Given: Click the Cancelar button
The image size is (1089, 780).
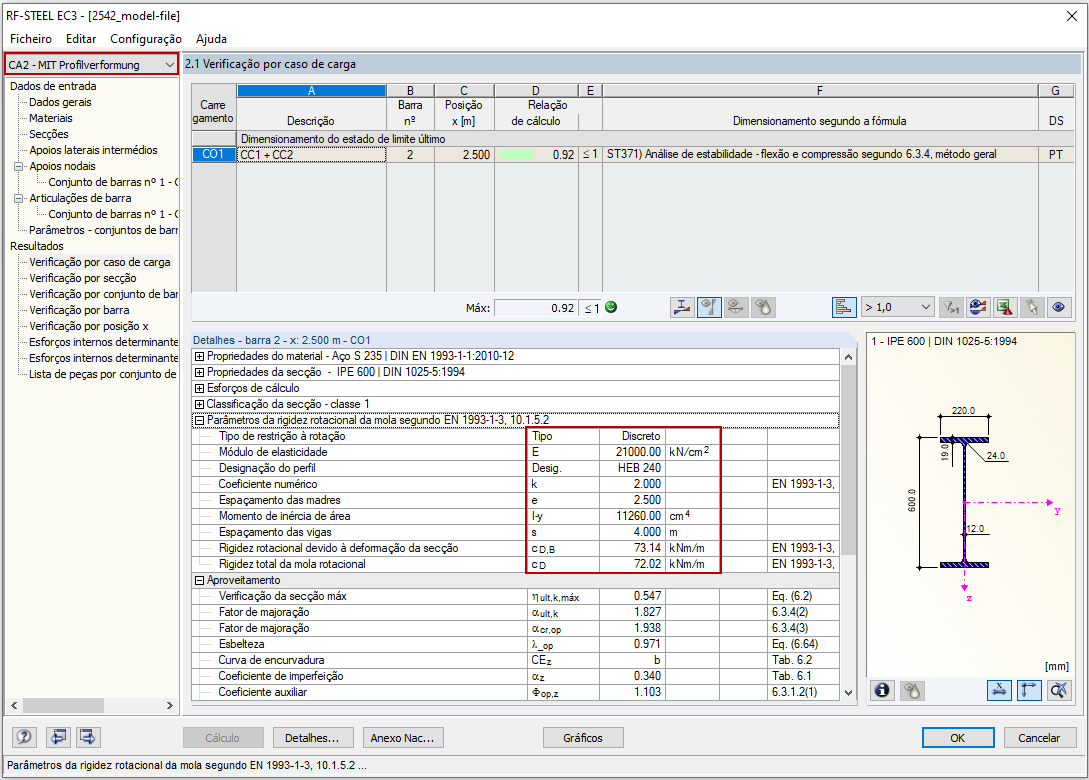Looking at the screenshot, I should [x=1039, y=738].
